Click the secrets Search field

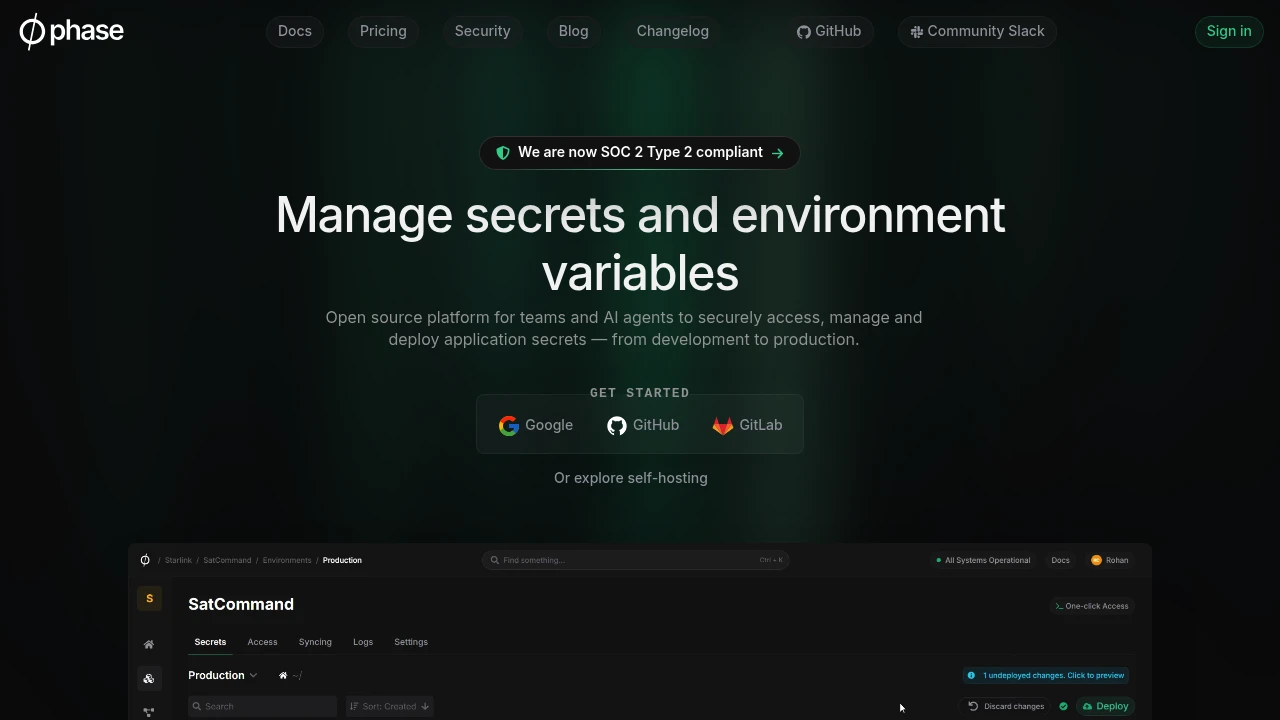pos(263,706)
